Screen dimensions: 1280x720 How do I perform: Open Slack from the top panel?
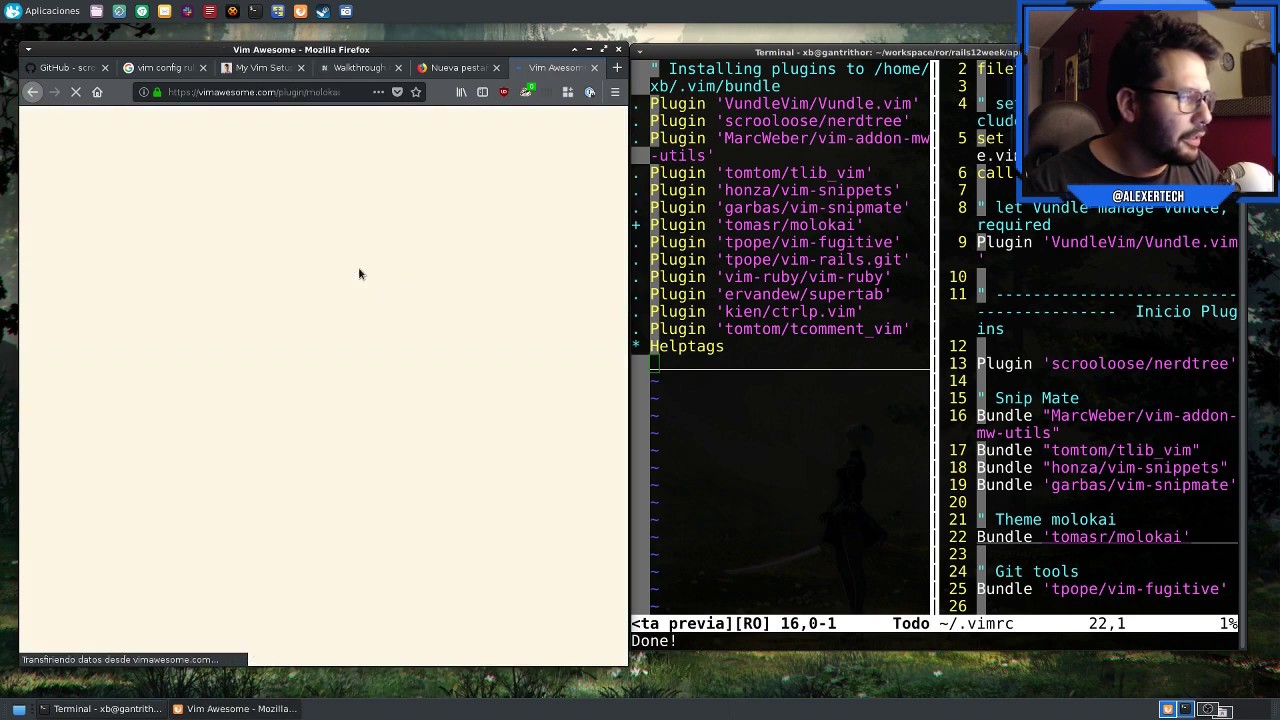point(187,11)
